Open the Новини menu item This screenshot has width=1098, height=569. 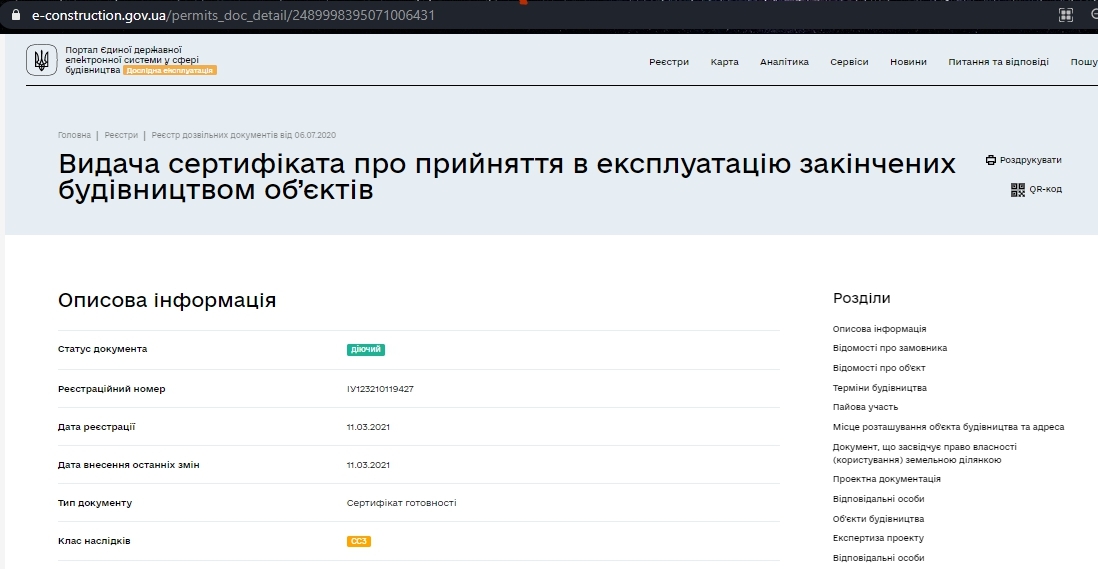click(x=908, y=62)
